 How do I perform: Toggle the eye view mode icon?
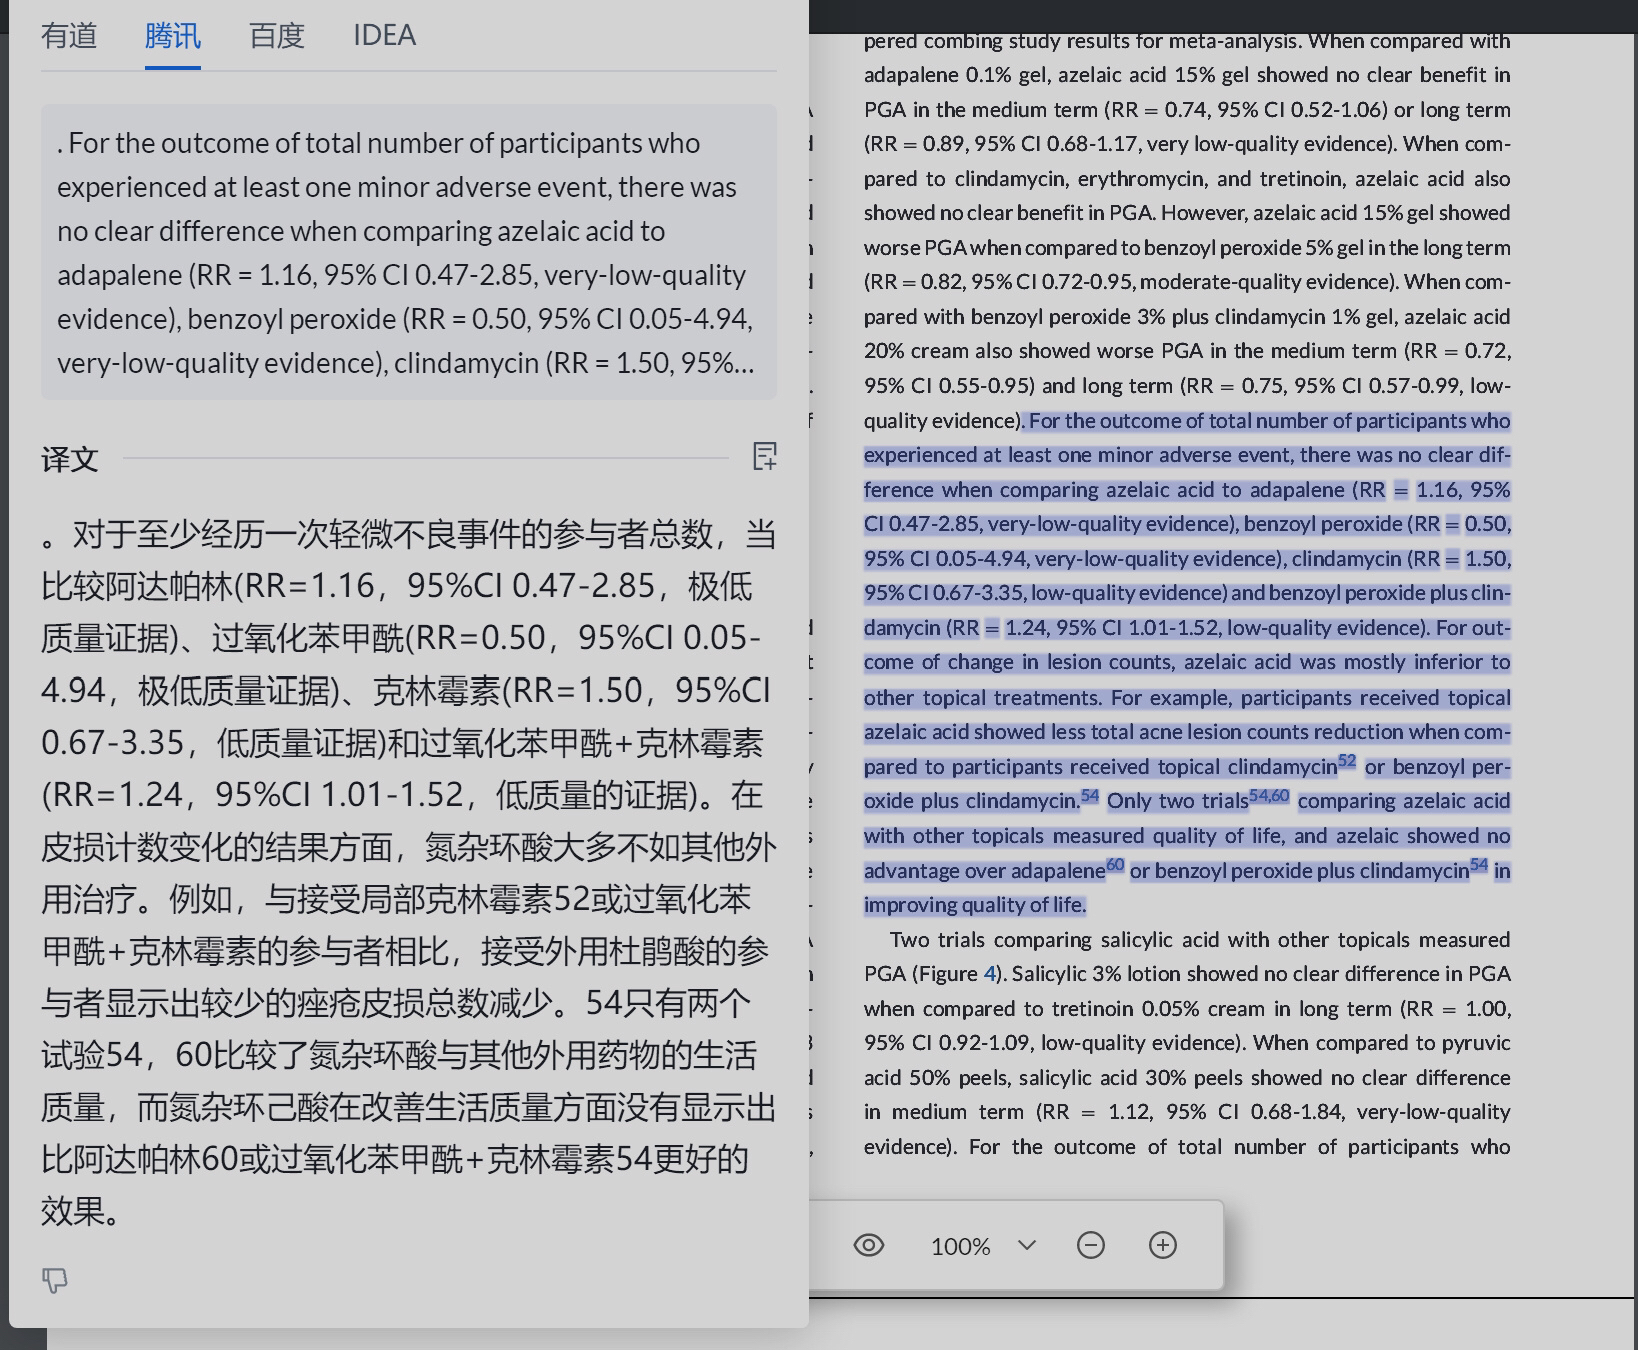click(x=868, y=1245)
